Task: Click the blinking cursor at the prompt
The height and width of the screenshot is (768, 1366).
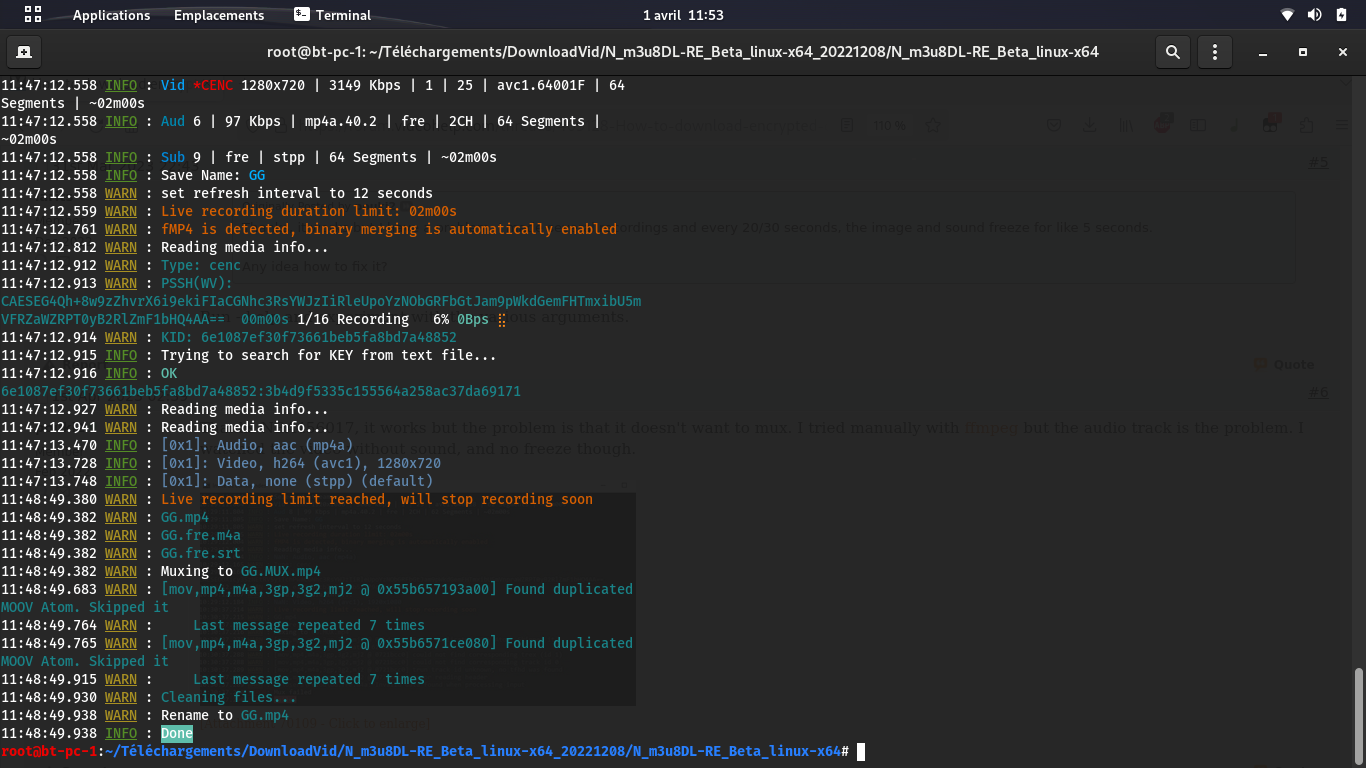Action: tap(861, 751)
